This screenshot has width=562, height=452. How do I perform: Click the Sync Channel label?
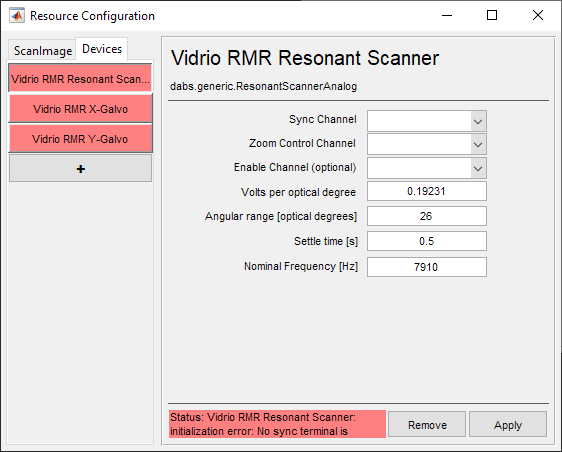(323, 119)
